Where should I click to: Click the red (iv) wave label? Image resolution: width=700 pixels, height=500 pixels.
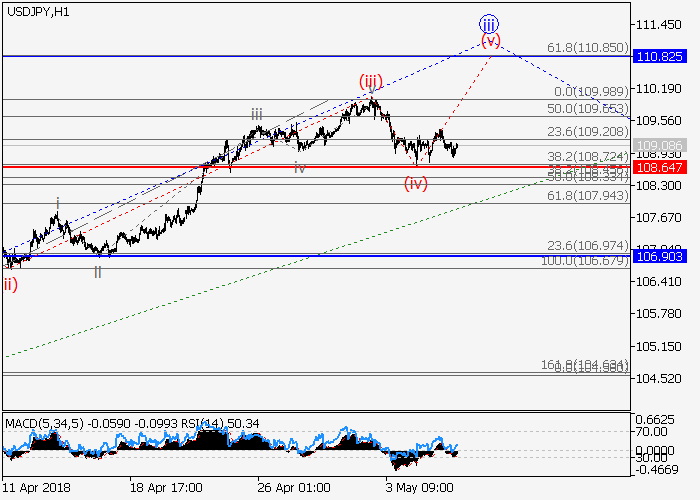[x=416, y=183]
